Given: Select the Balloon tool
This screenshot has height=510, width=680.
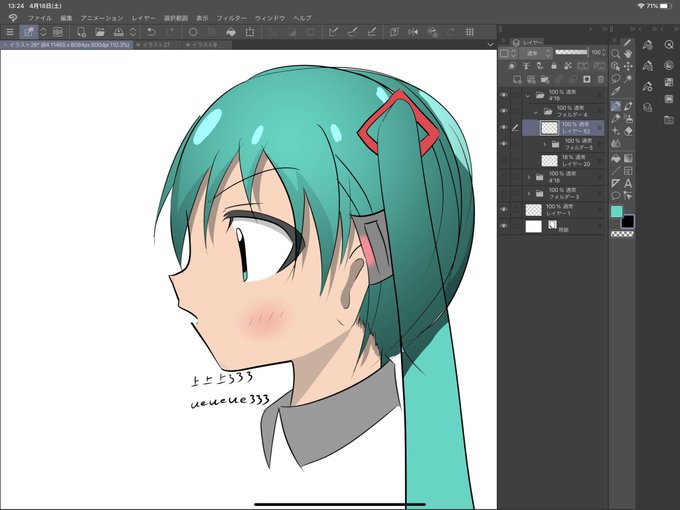Looking at the screenshot, I should (615, 196).
